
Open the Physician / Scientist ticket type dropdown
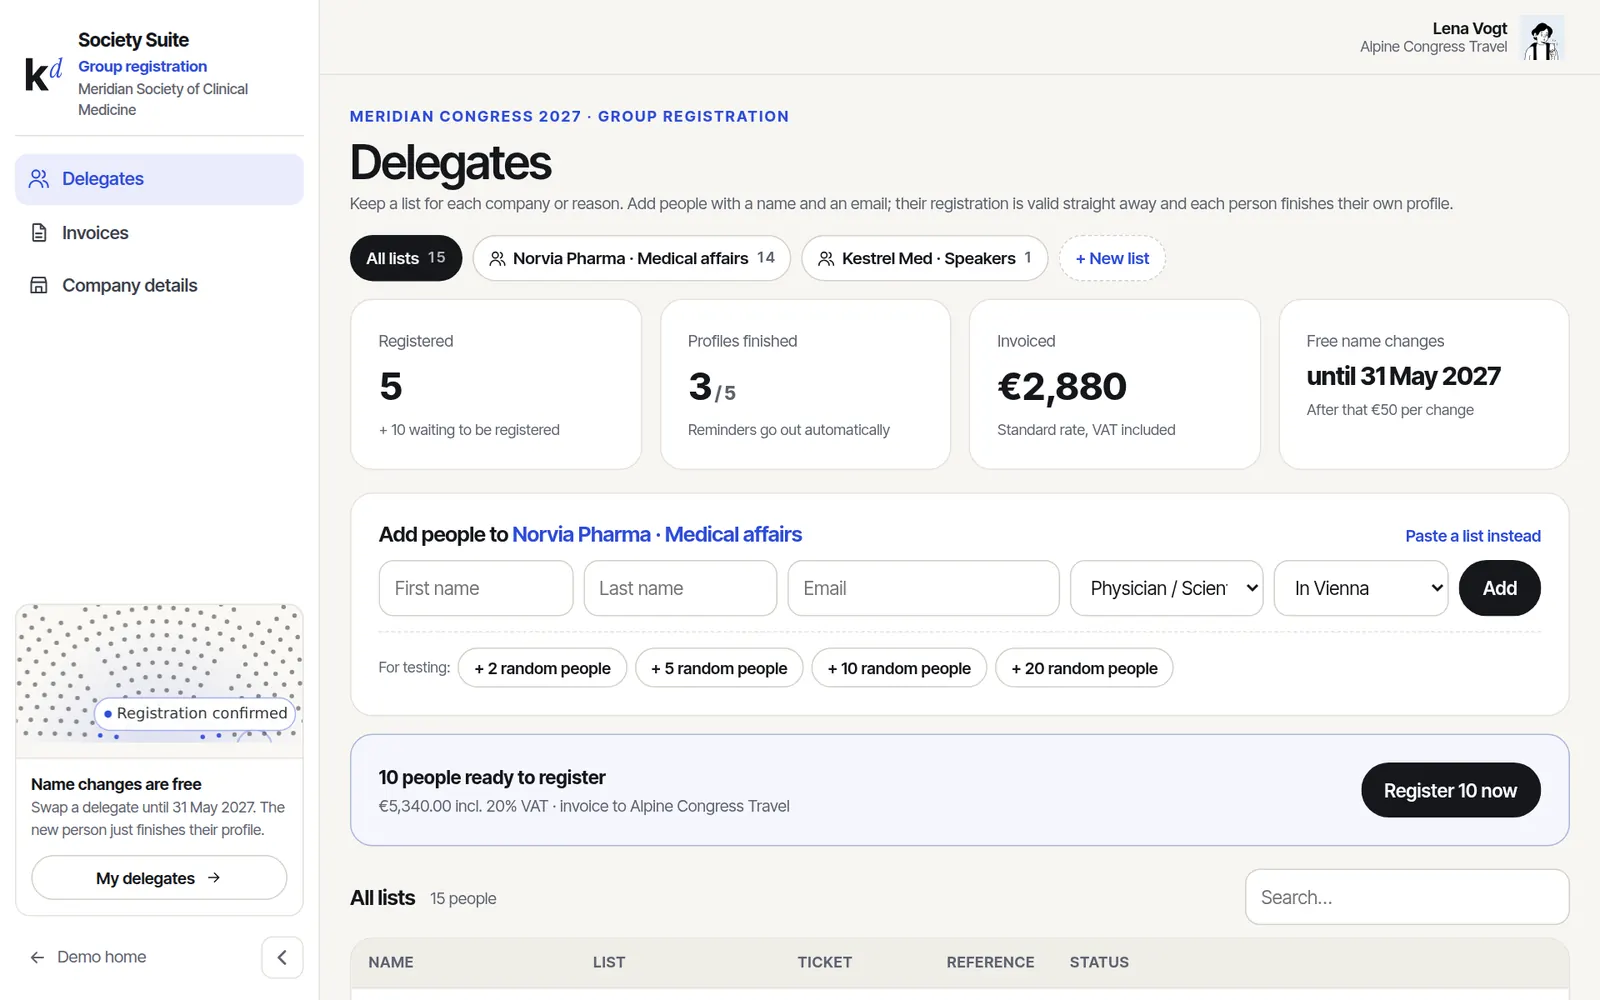coord(1166,588)
